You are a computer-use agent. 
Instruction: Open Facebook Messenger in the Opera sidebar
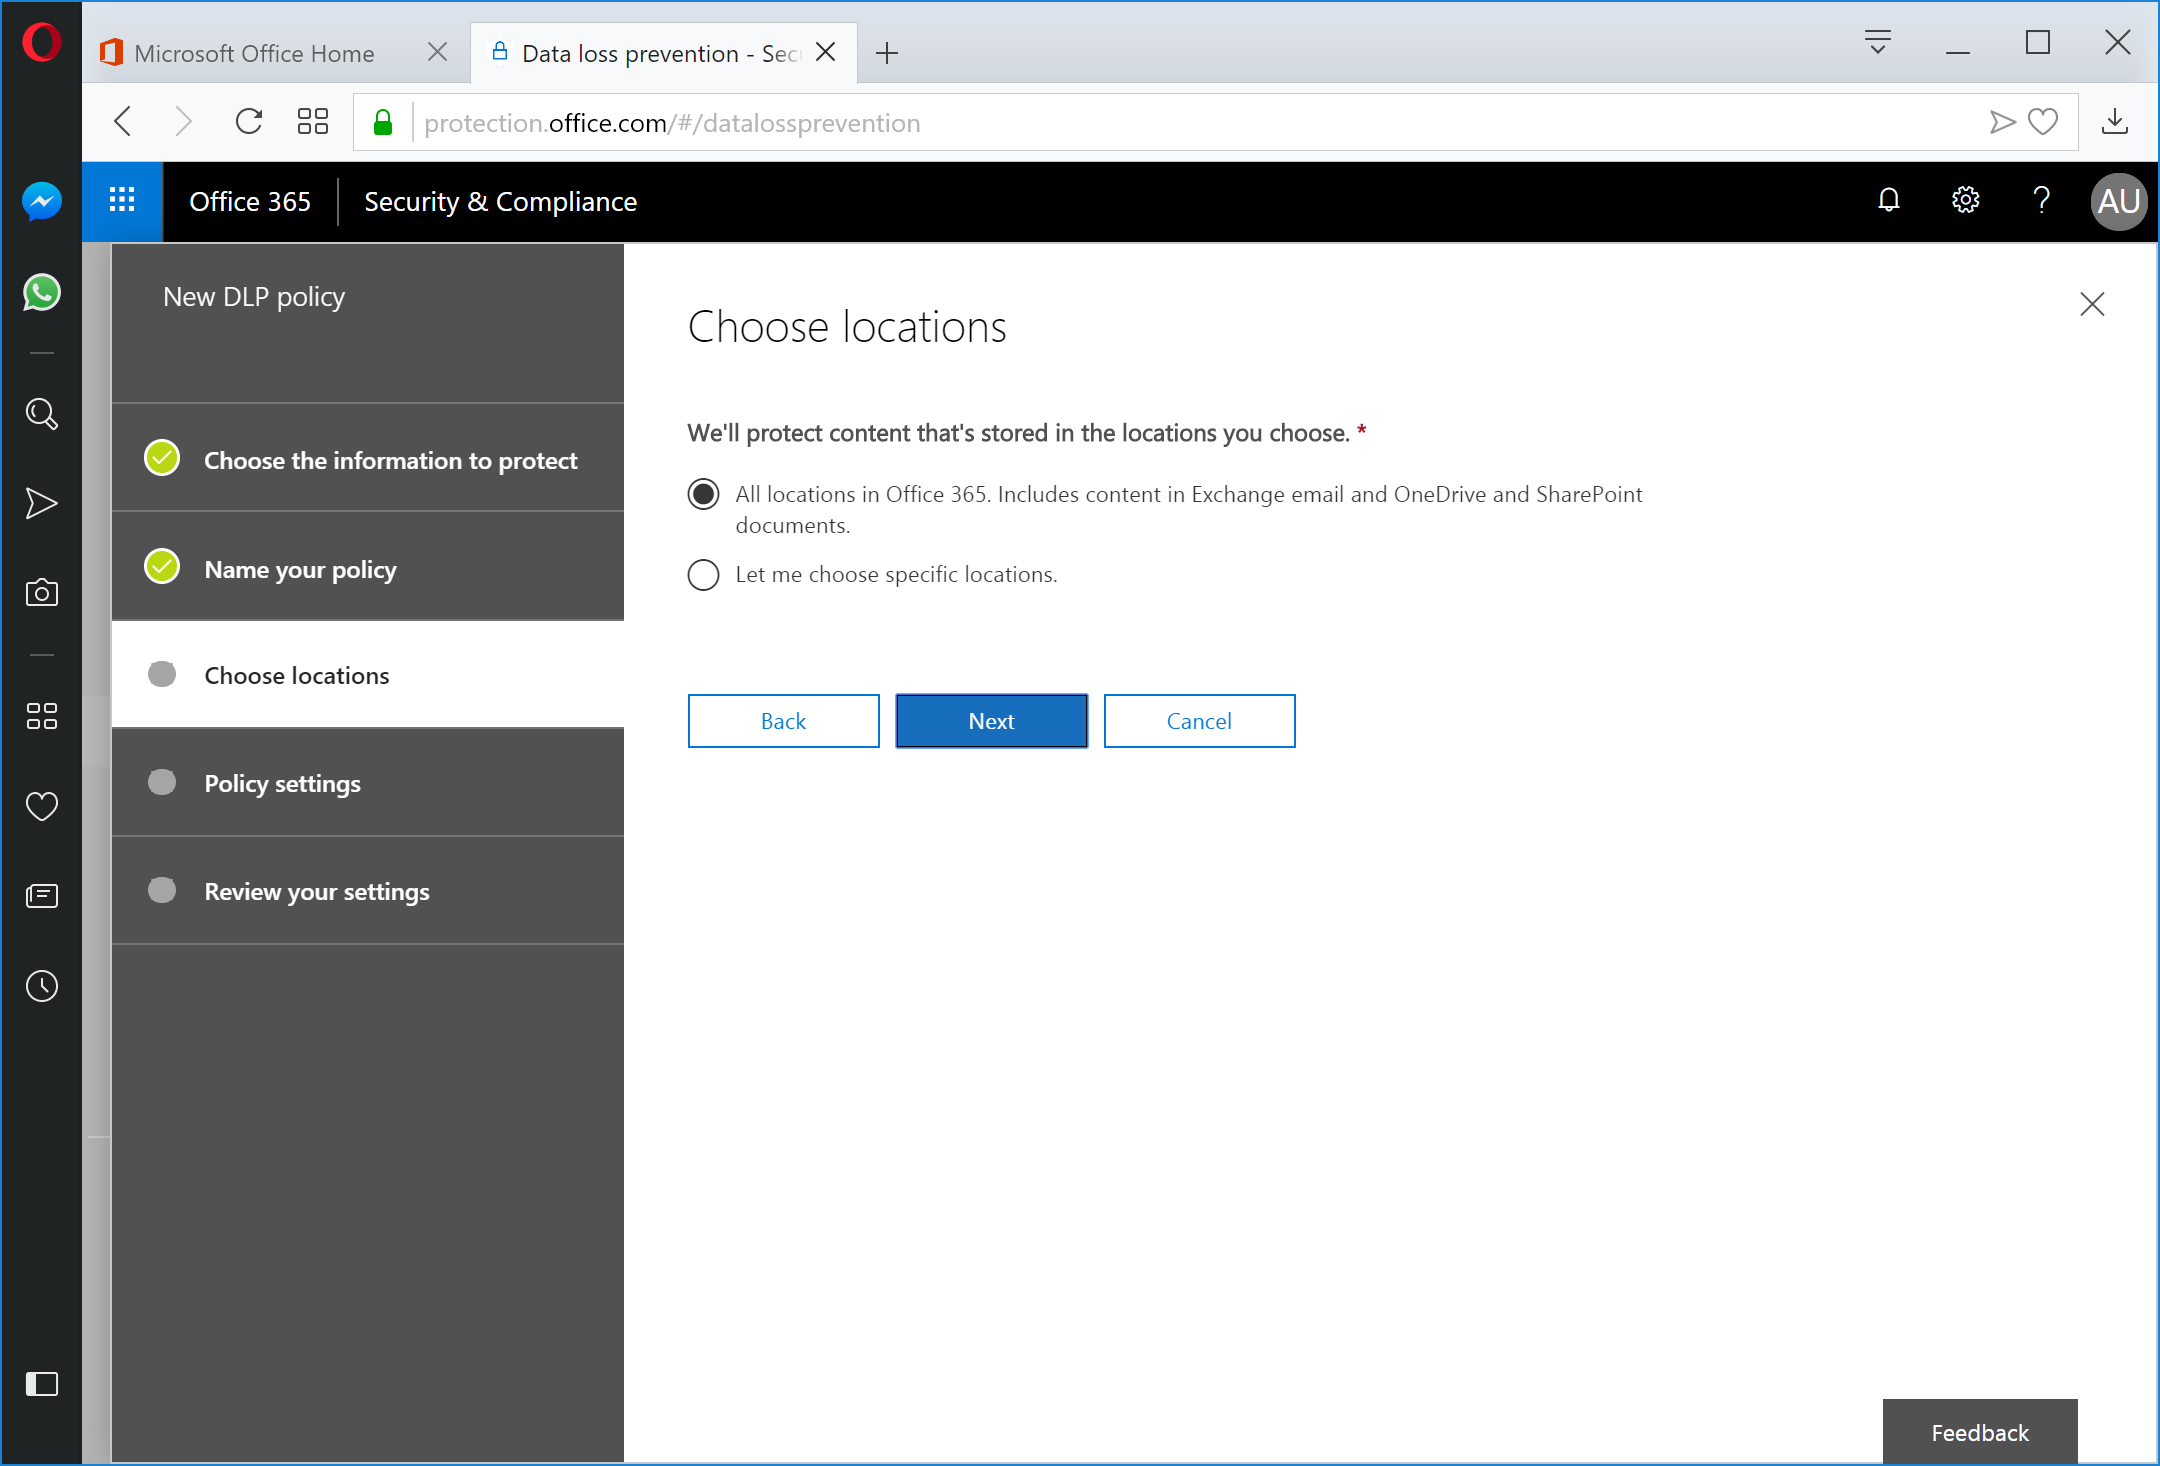41,201
